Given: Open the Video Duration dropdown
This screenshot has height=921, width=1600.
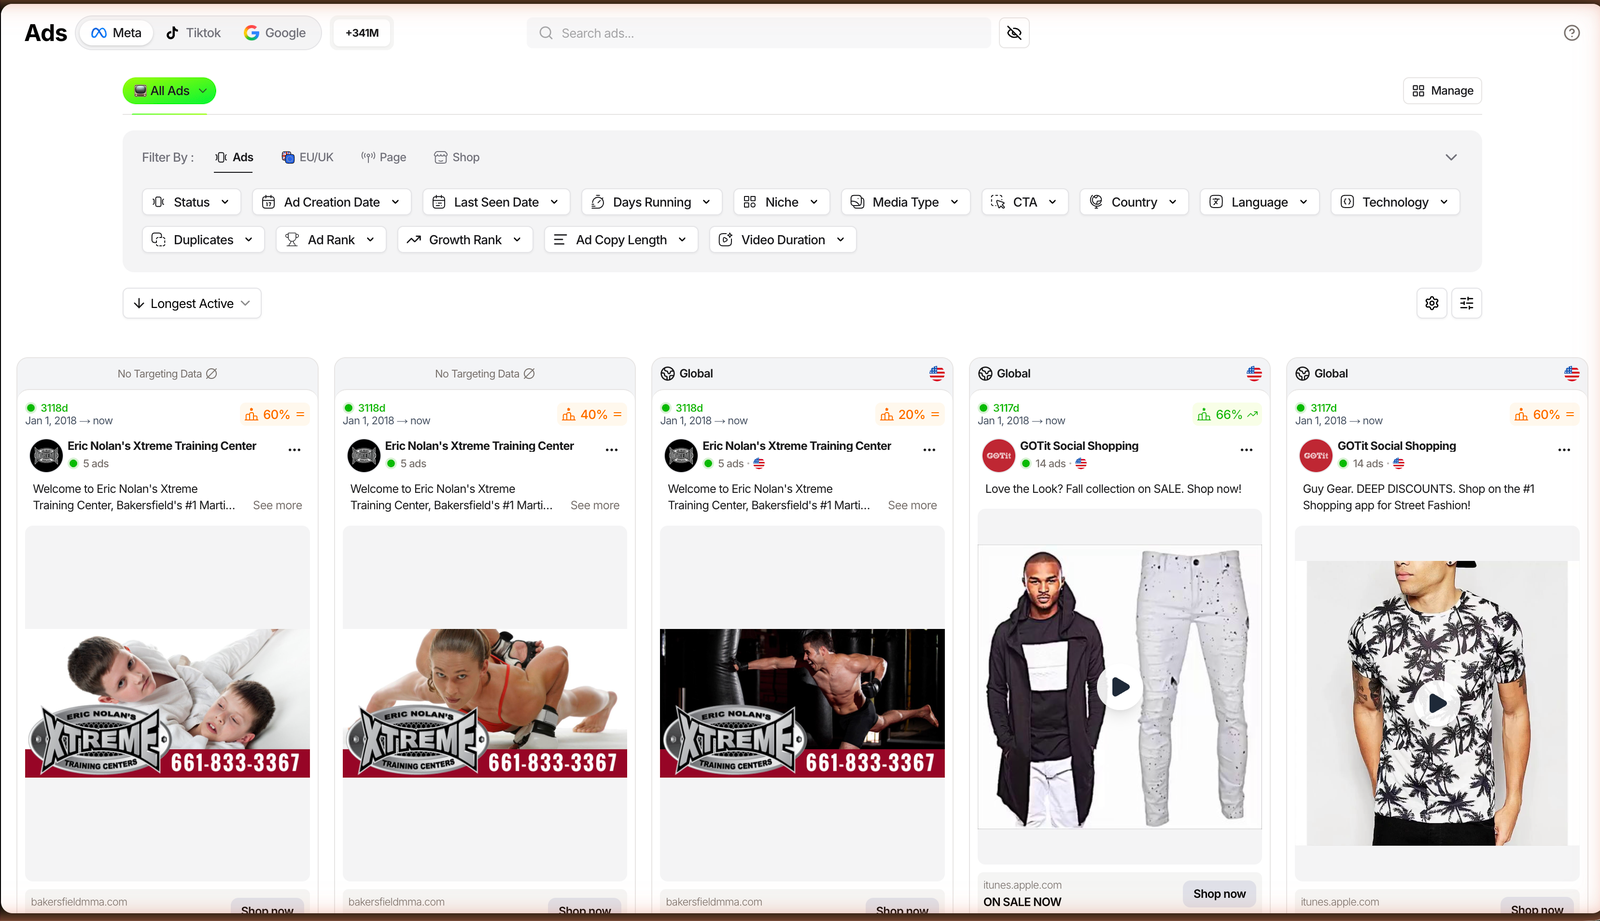Looking at the screenshot, I should (783, 240).
